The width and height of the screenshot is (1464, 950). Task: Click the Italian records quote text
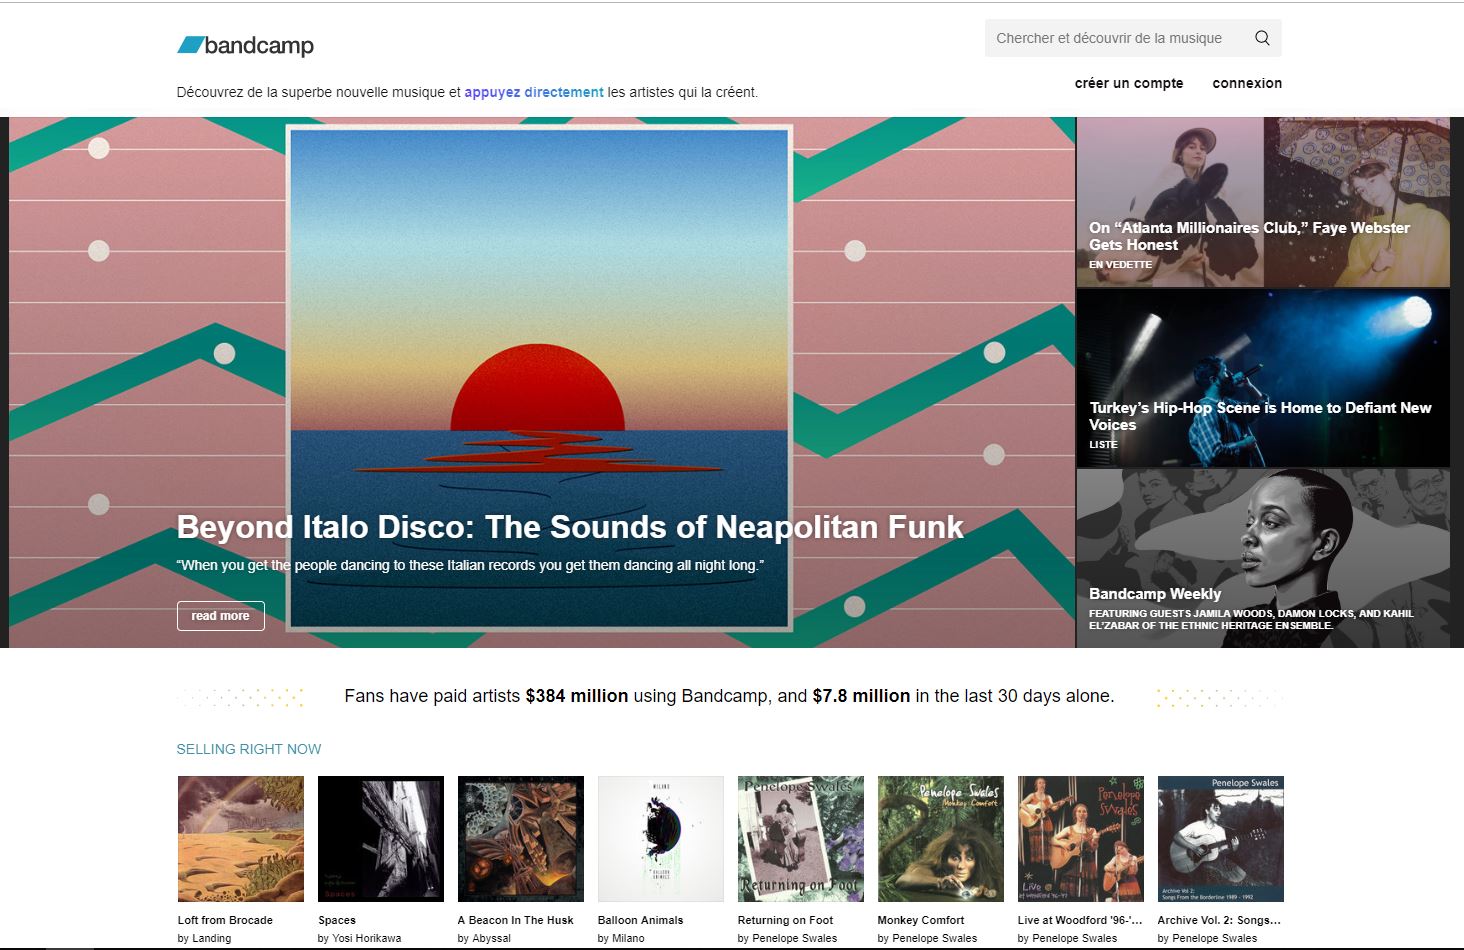click(x=470, y=565)
